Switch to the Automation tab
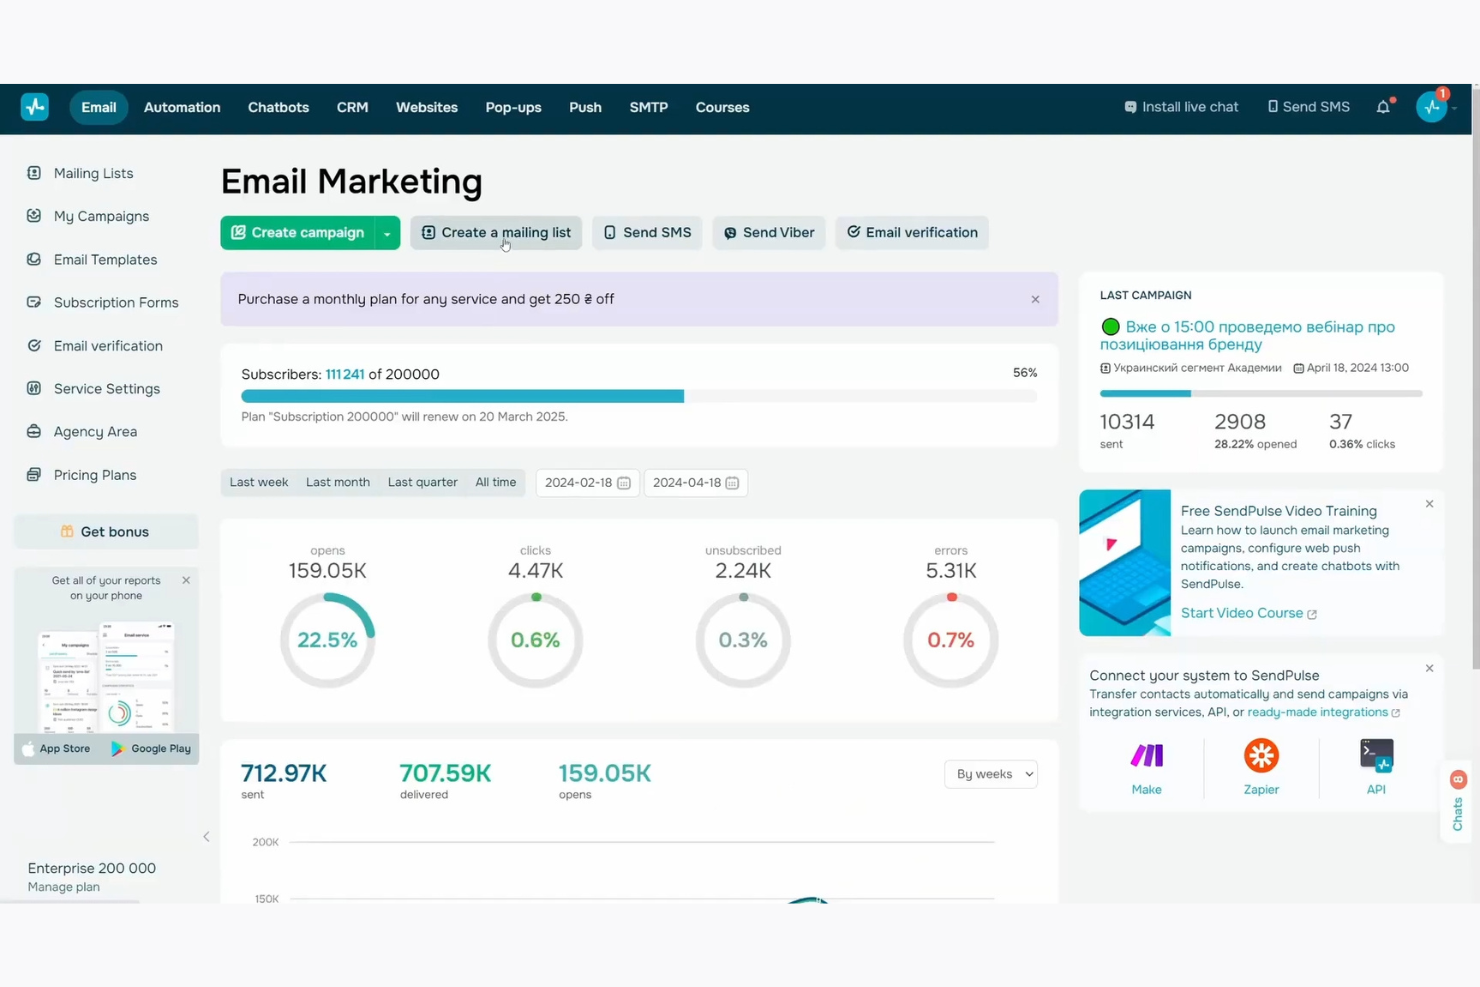The width and height of the screenshot is (1480, 987). point(181,107)
